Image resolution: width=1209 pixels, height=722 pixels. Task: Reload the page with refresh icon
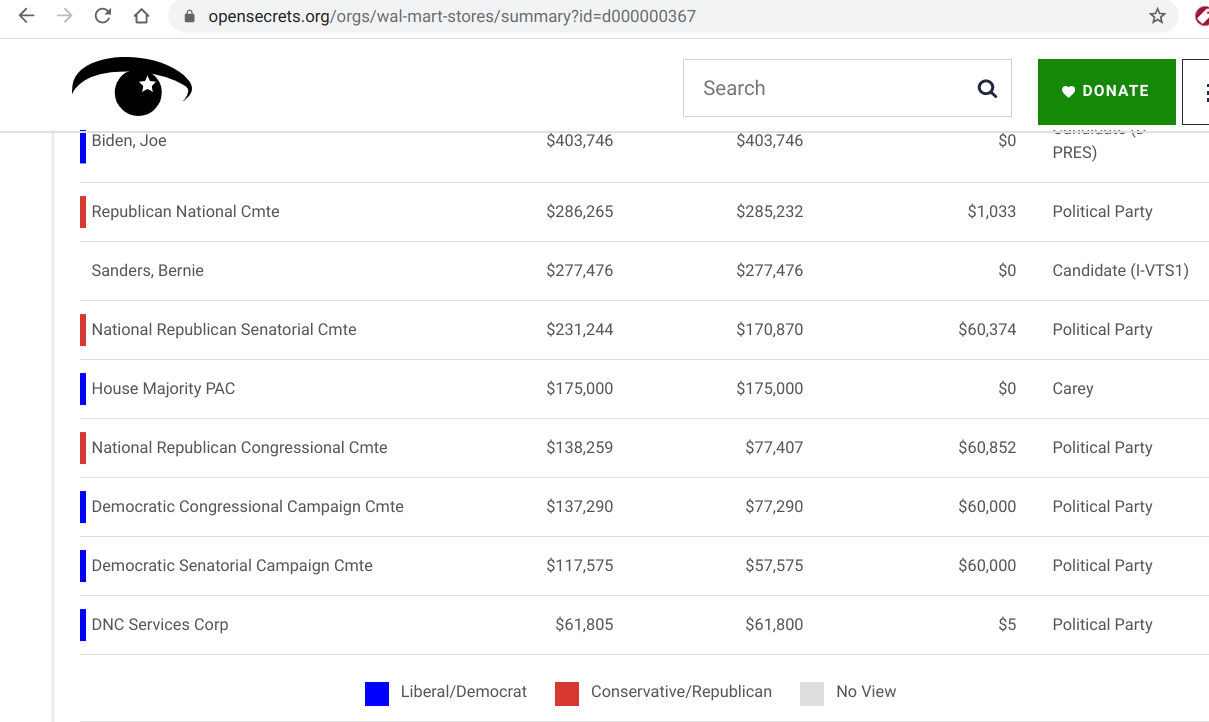click(102, 16)
